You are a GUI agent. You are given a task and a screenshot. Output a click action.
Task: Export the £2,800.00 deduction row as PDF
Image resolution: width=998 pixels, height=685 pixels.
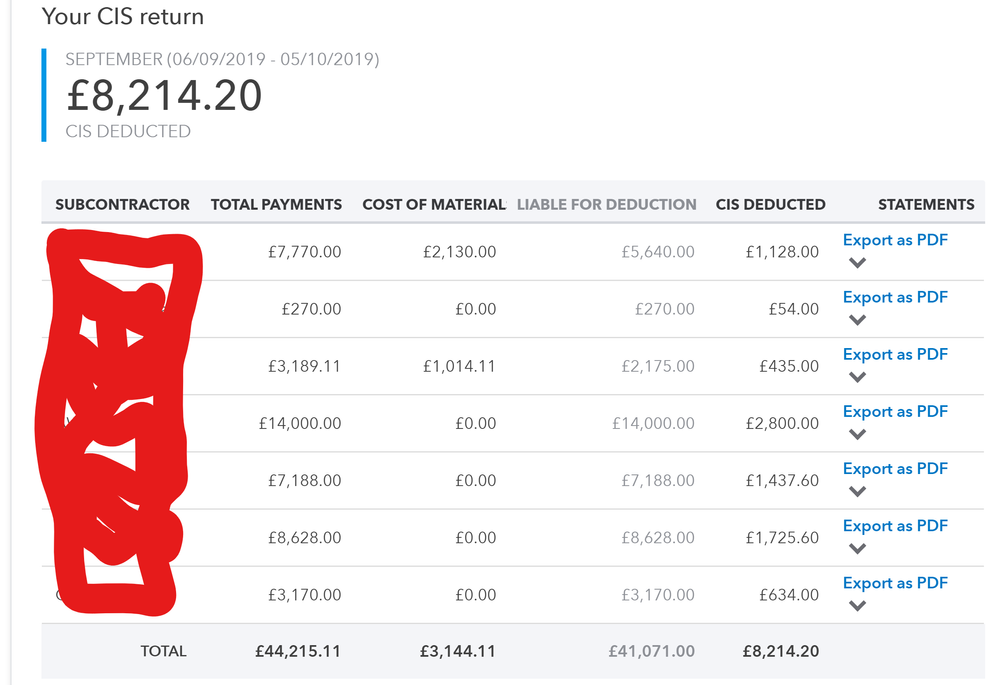click(x=895, y=411)
